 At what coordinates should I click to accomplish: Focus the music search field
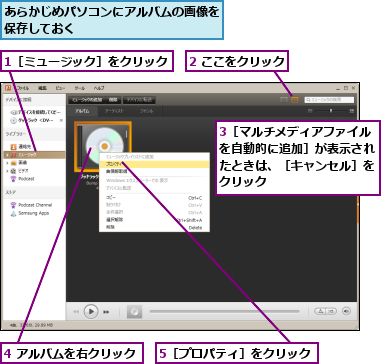click(x=329, y=100)
